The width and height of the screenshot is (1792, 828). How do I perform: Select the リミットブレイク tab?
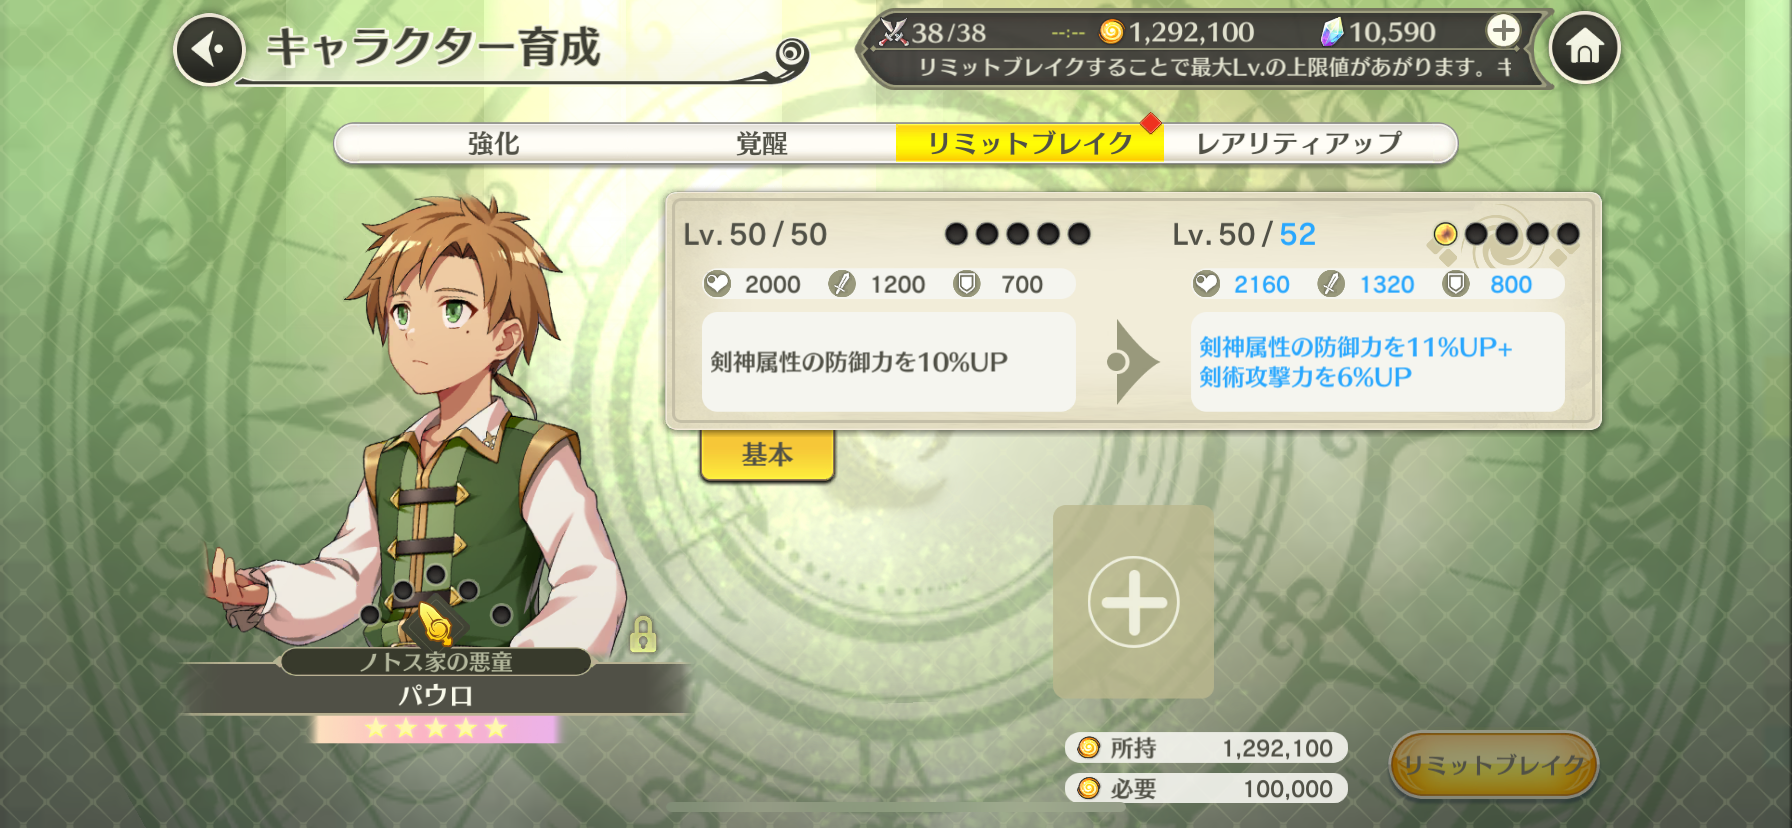tap(1030, 143)
